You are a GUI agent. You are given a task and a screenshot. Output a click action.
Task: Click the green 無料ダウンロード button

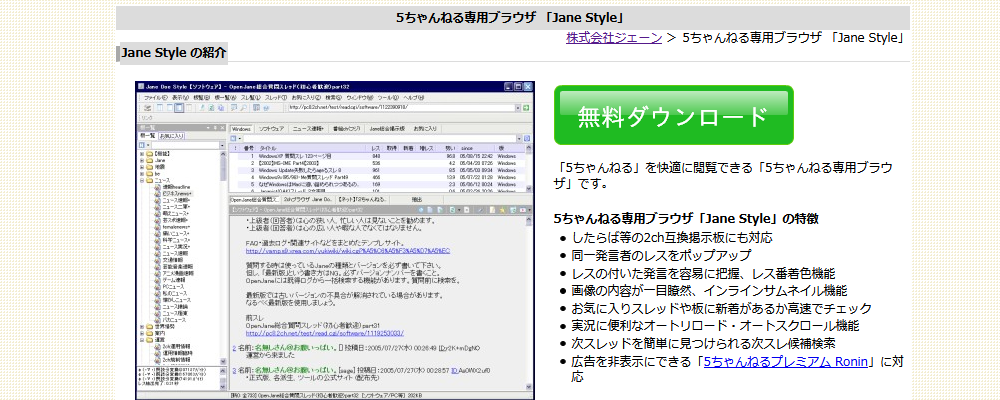pos(673,115)
